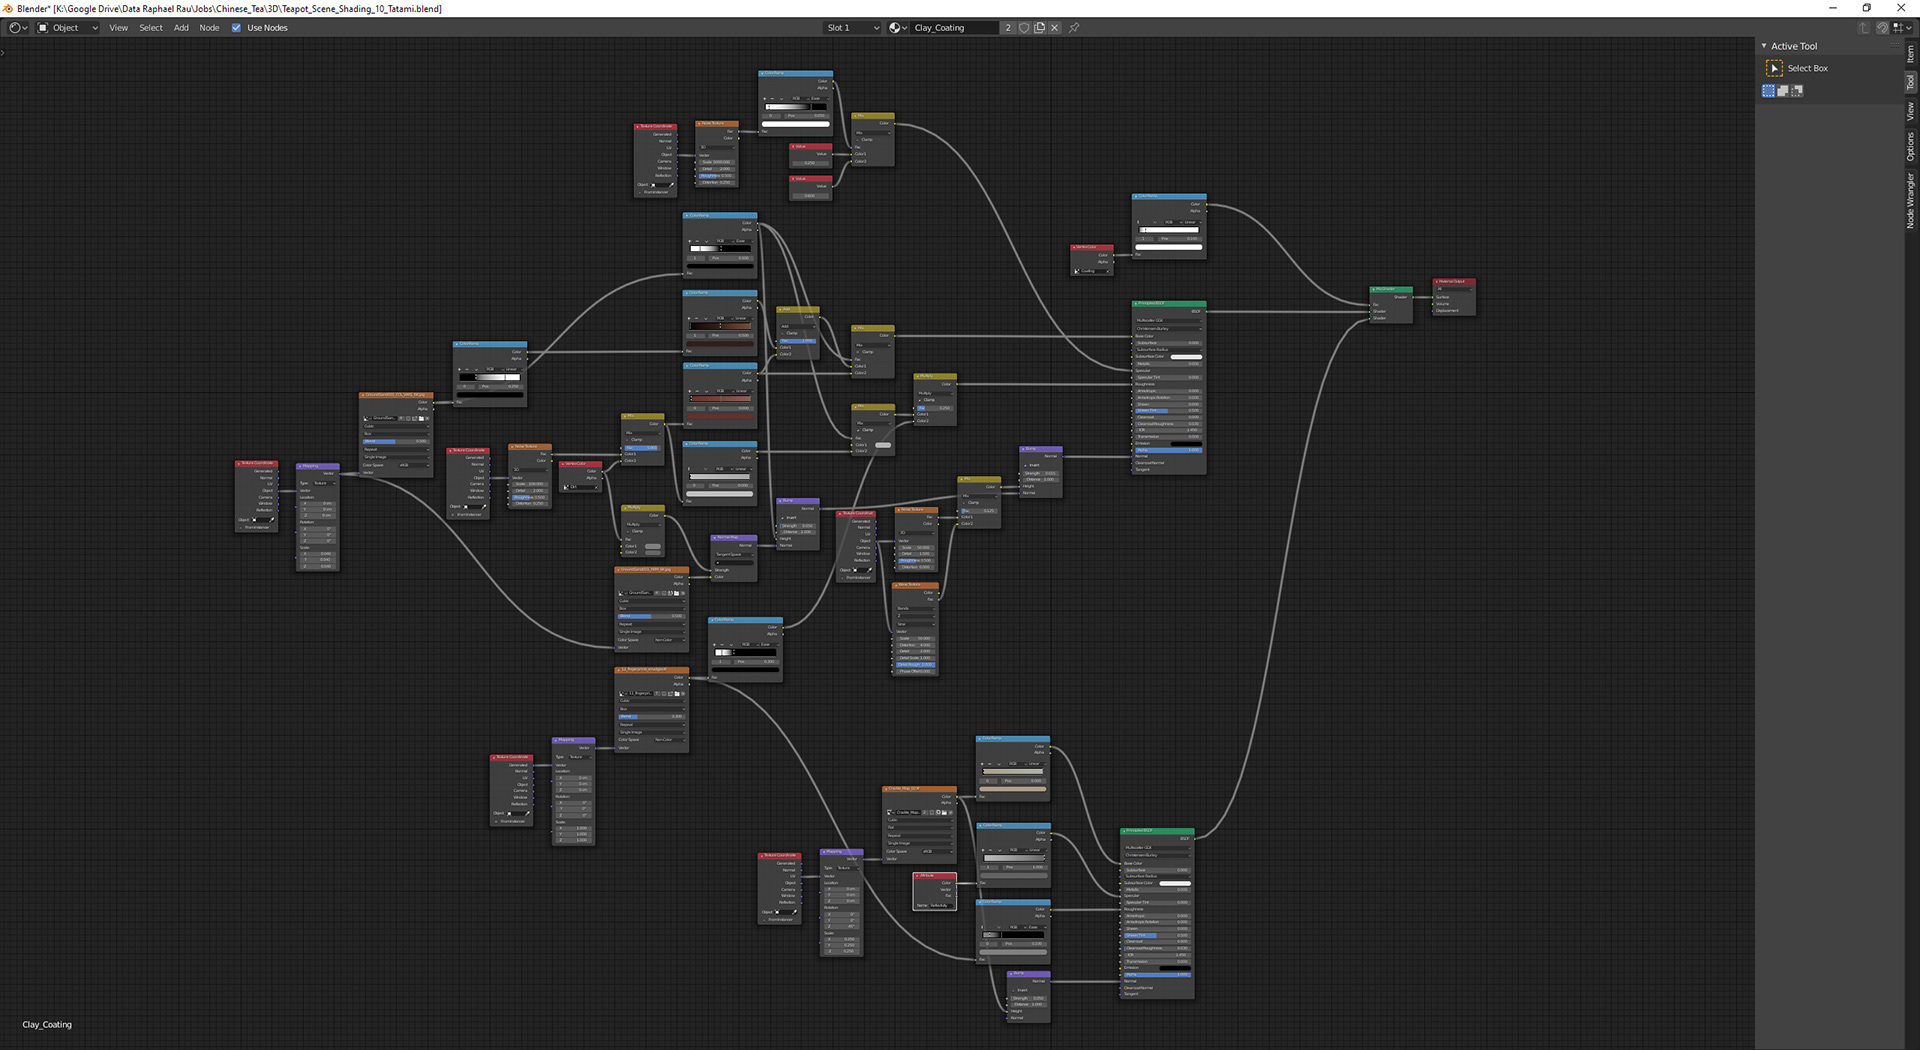The height and width of the screenshot is (1050, 1920).
Task: Open the Slot 1 material slot dropdown
Action: [852, 28]
